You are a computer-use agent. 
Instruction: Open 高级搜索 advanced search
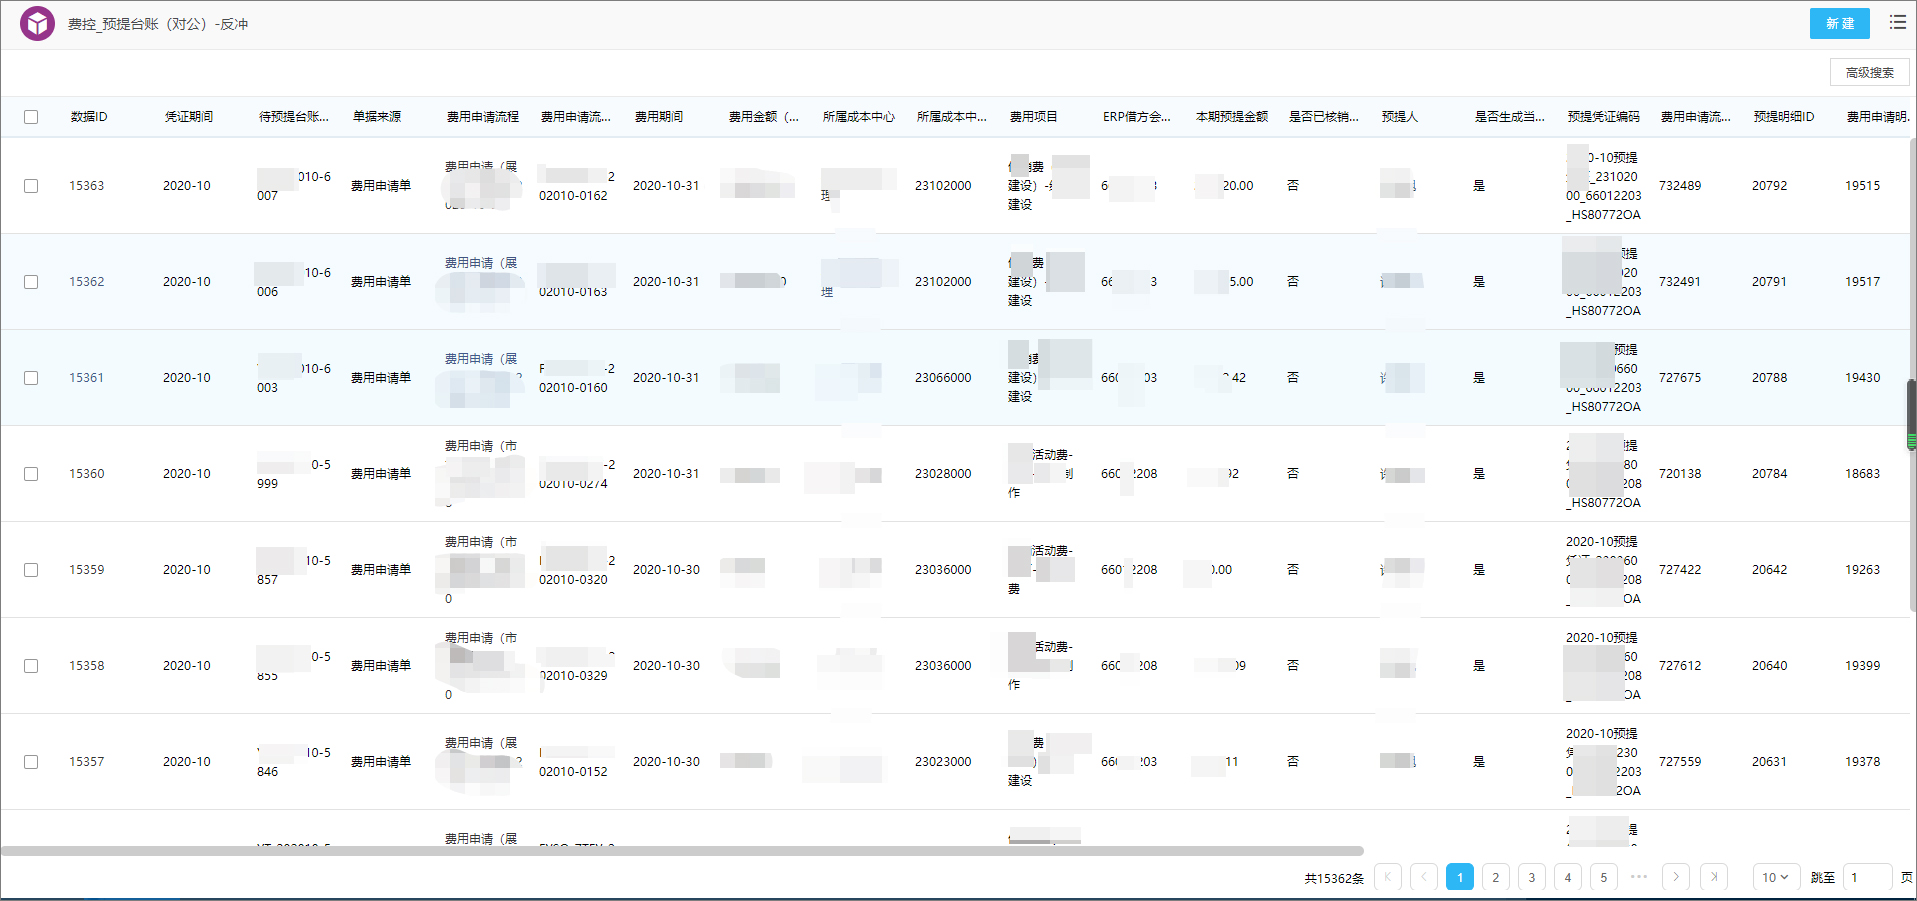[x=1869, y=73]
